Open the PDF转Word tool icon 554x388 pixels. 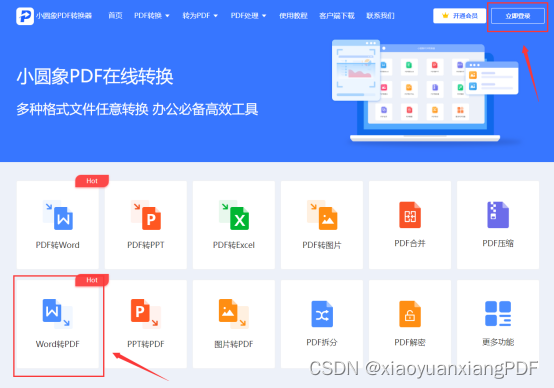pos(58,215)
